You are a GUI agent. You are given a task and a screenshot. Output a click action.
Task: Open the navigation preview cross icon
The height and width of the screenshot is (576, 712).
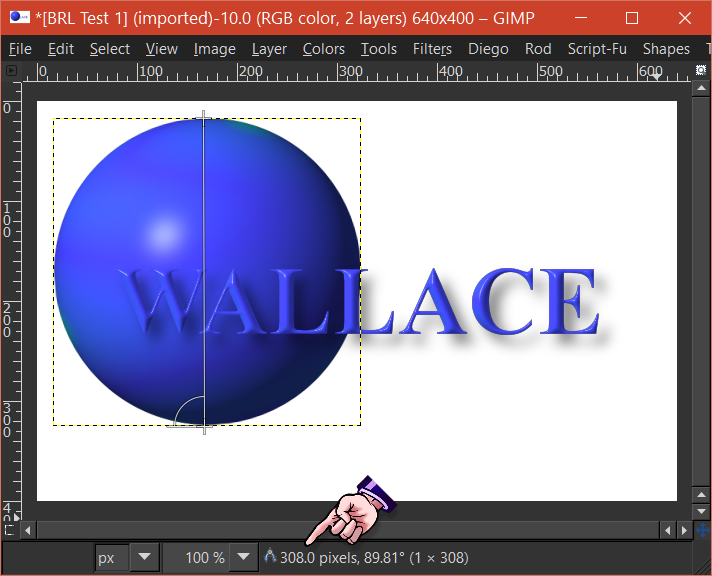702,530
